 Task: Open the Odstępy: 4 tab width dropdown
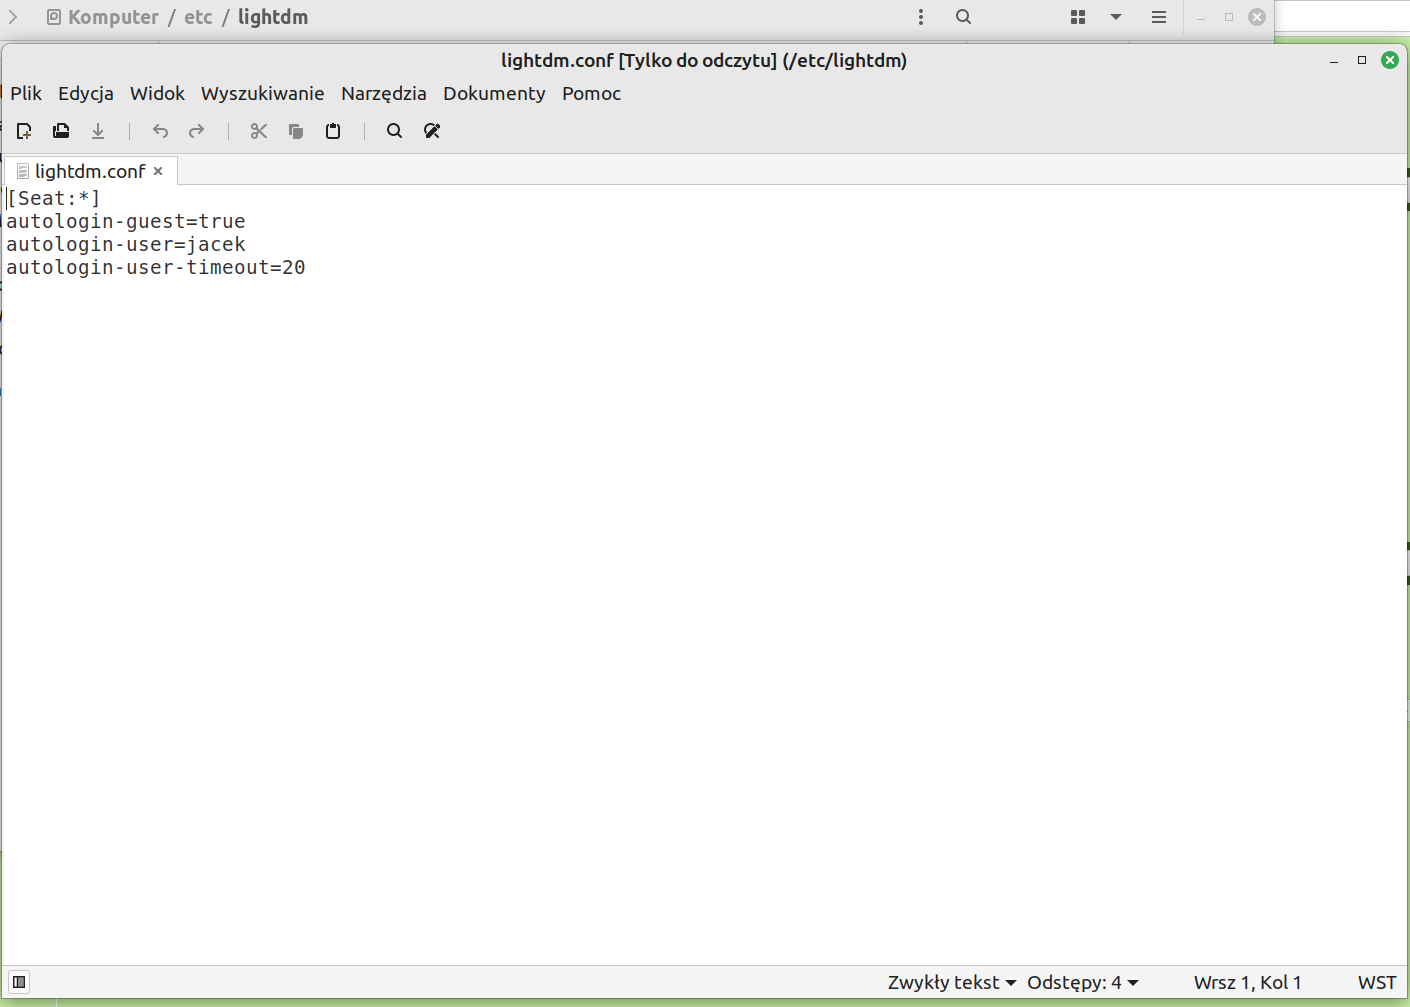coord(1083,982)
